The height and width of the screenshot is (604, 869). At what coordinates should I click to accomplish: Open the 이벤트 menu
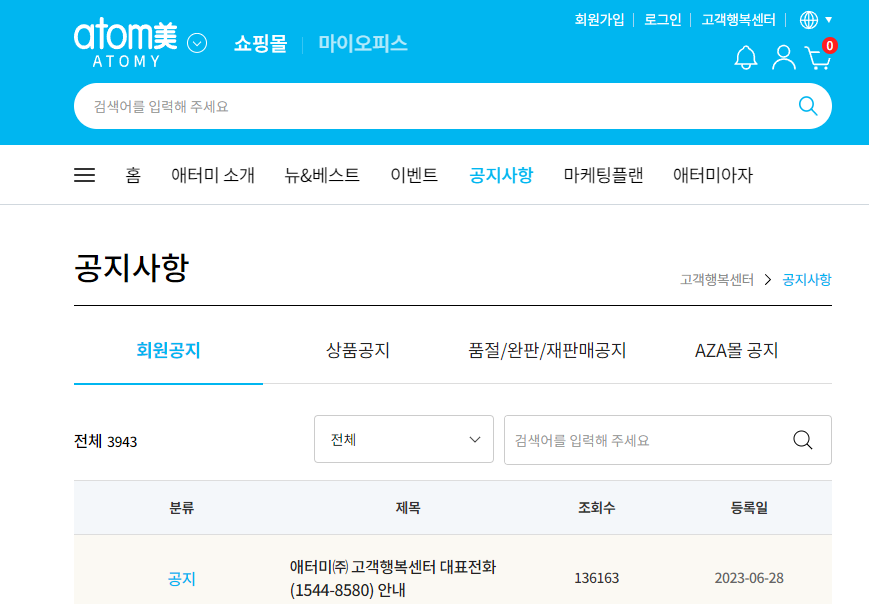coord(414,175)
